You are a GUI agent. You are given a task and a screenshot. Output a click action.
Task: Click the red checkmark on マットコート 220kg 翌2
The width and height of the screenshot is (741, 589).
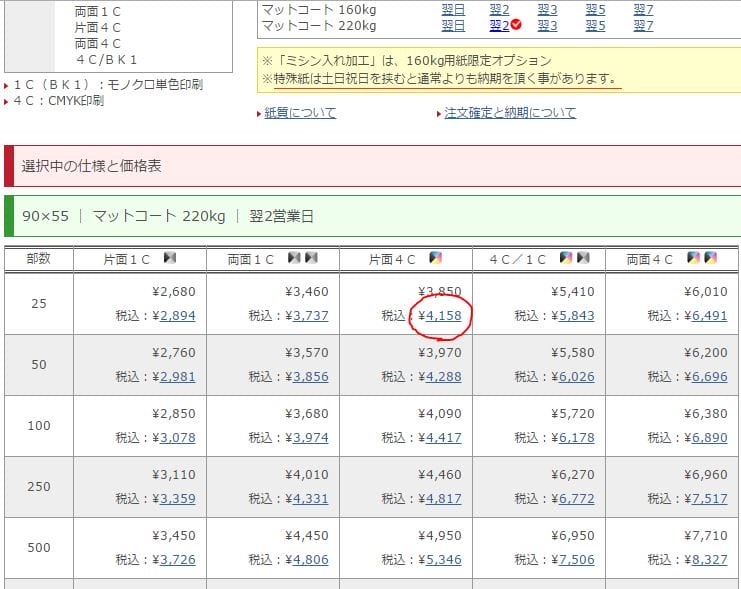pyautogui.click(x=516, y=25)
